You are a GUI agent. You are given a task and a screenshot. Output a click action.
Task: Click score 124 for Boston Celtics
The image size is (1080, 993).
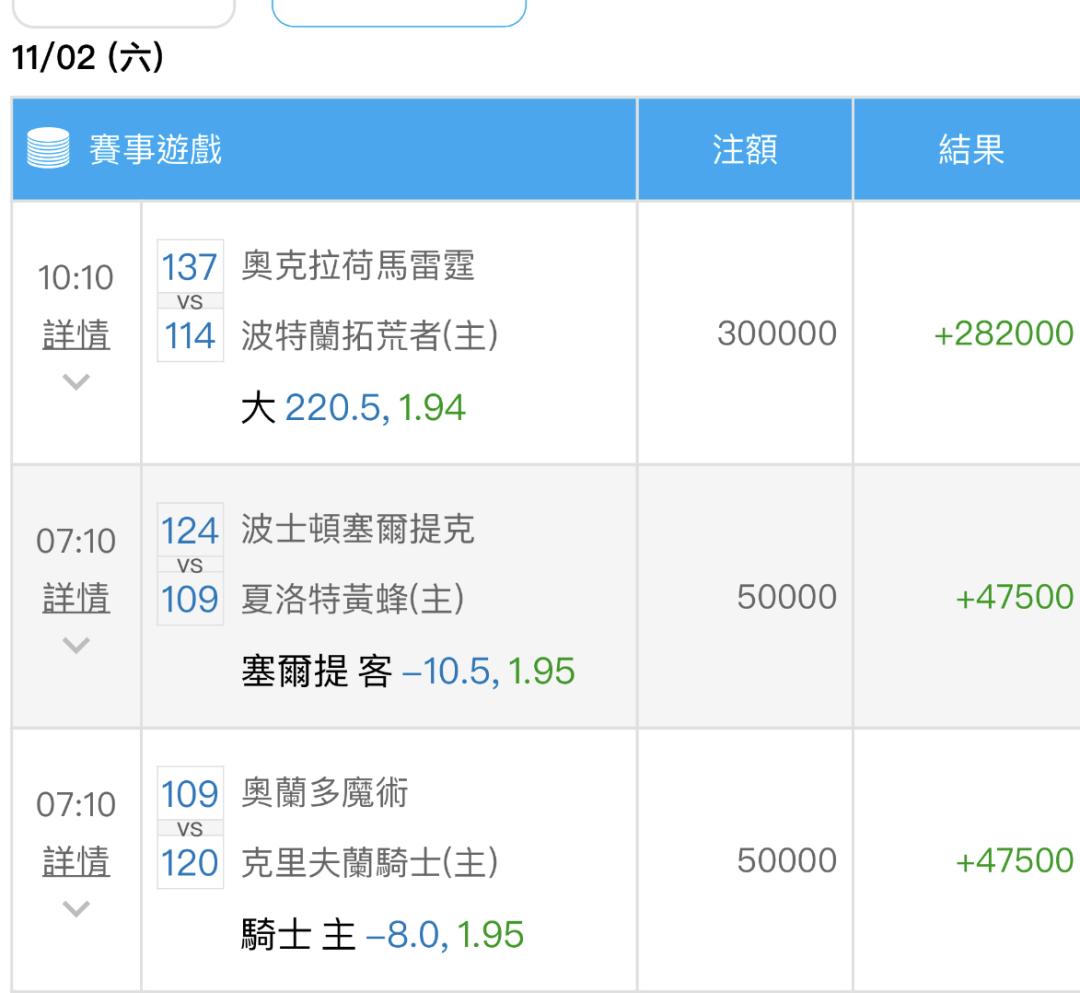pyautogui.click(x=190, y=530)
